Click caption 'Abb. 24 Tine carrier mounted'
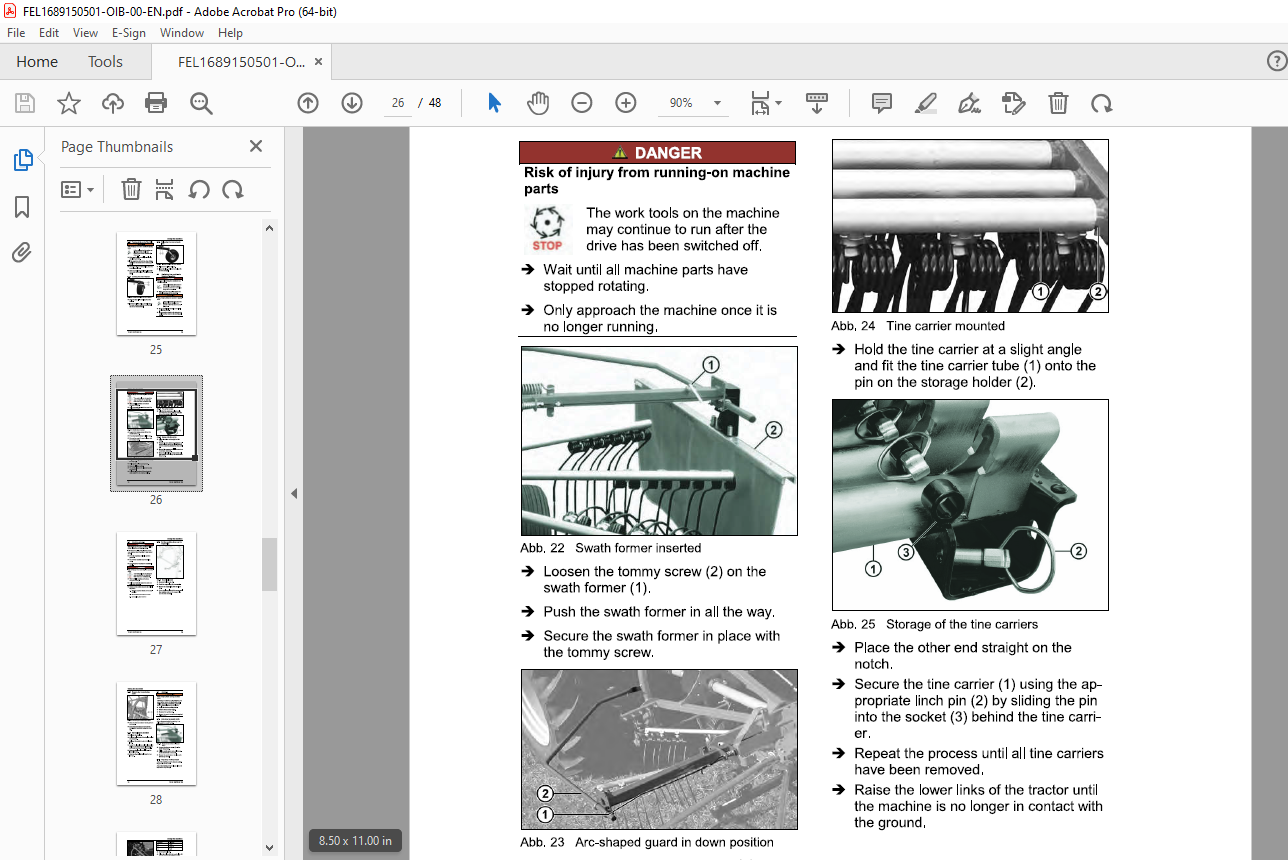This screenshot has width=1288, height=860. [918, 326]
